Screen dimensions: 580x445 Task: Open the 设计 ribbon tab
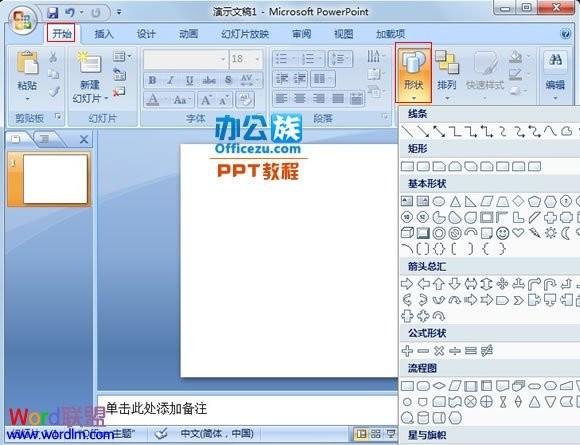[146, 34]
